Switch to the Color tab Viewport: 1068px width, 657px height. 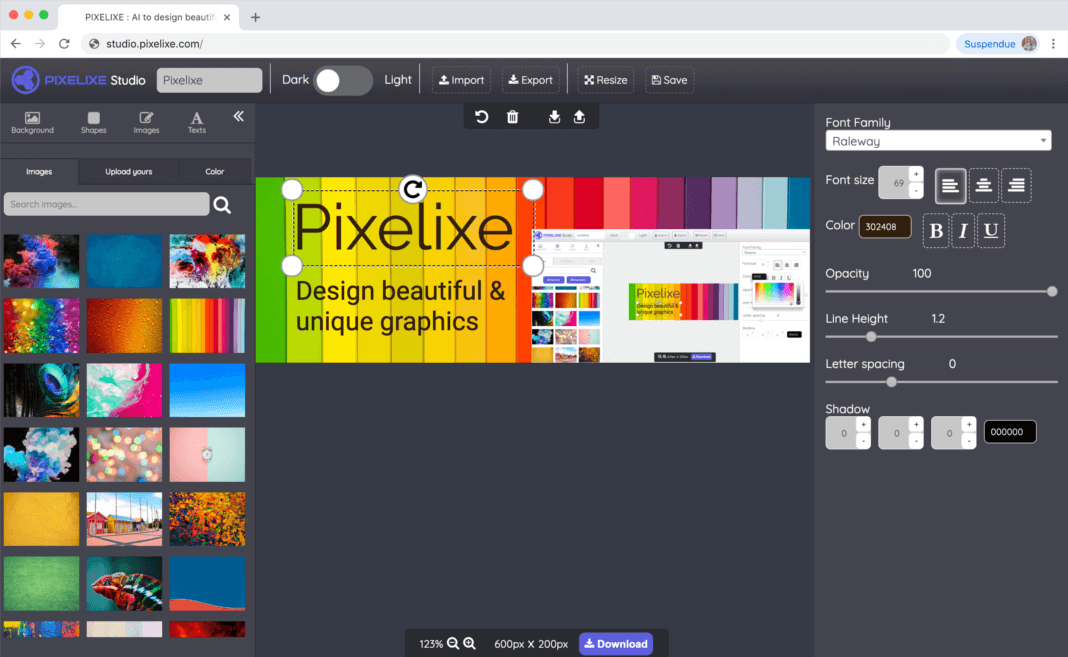(212, 171)
